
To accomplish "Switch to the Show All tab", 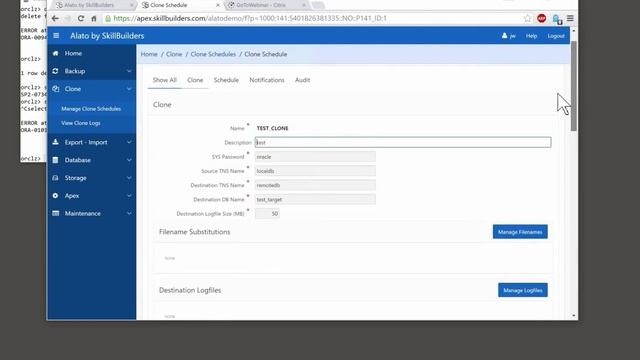I will coord(164,80).
